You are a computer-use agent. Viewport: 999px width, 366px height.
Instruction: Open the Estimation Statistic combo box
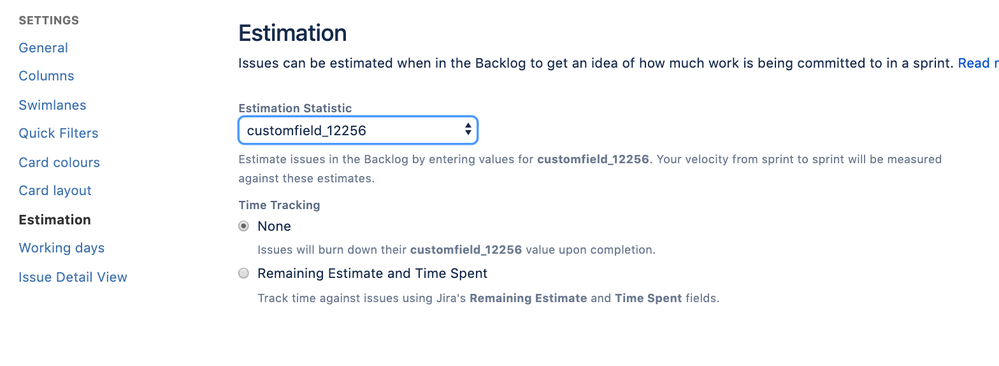click(358, 131)
